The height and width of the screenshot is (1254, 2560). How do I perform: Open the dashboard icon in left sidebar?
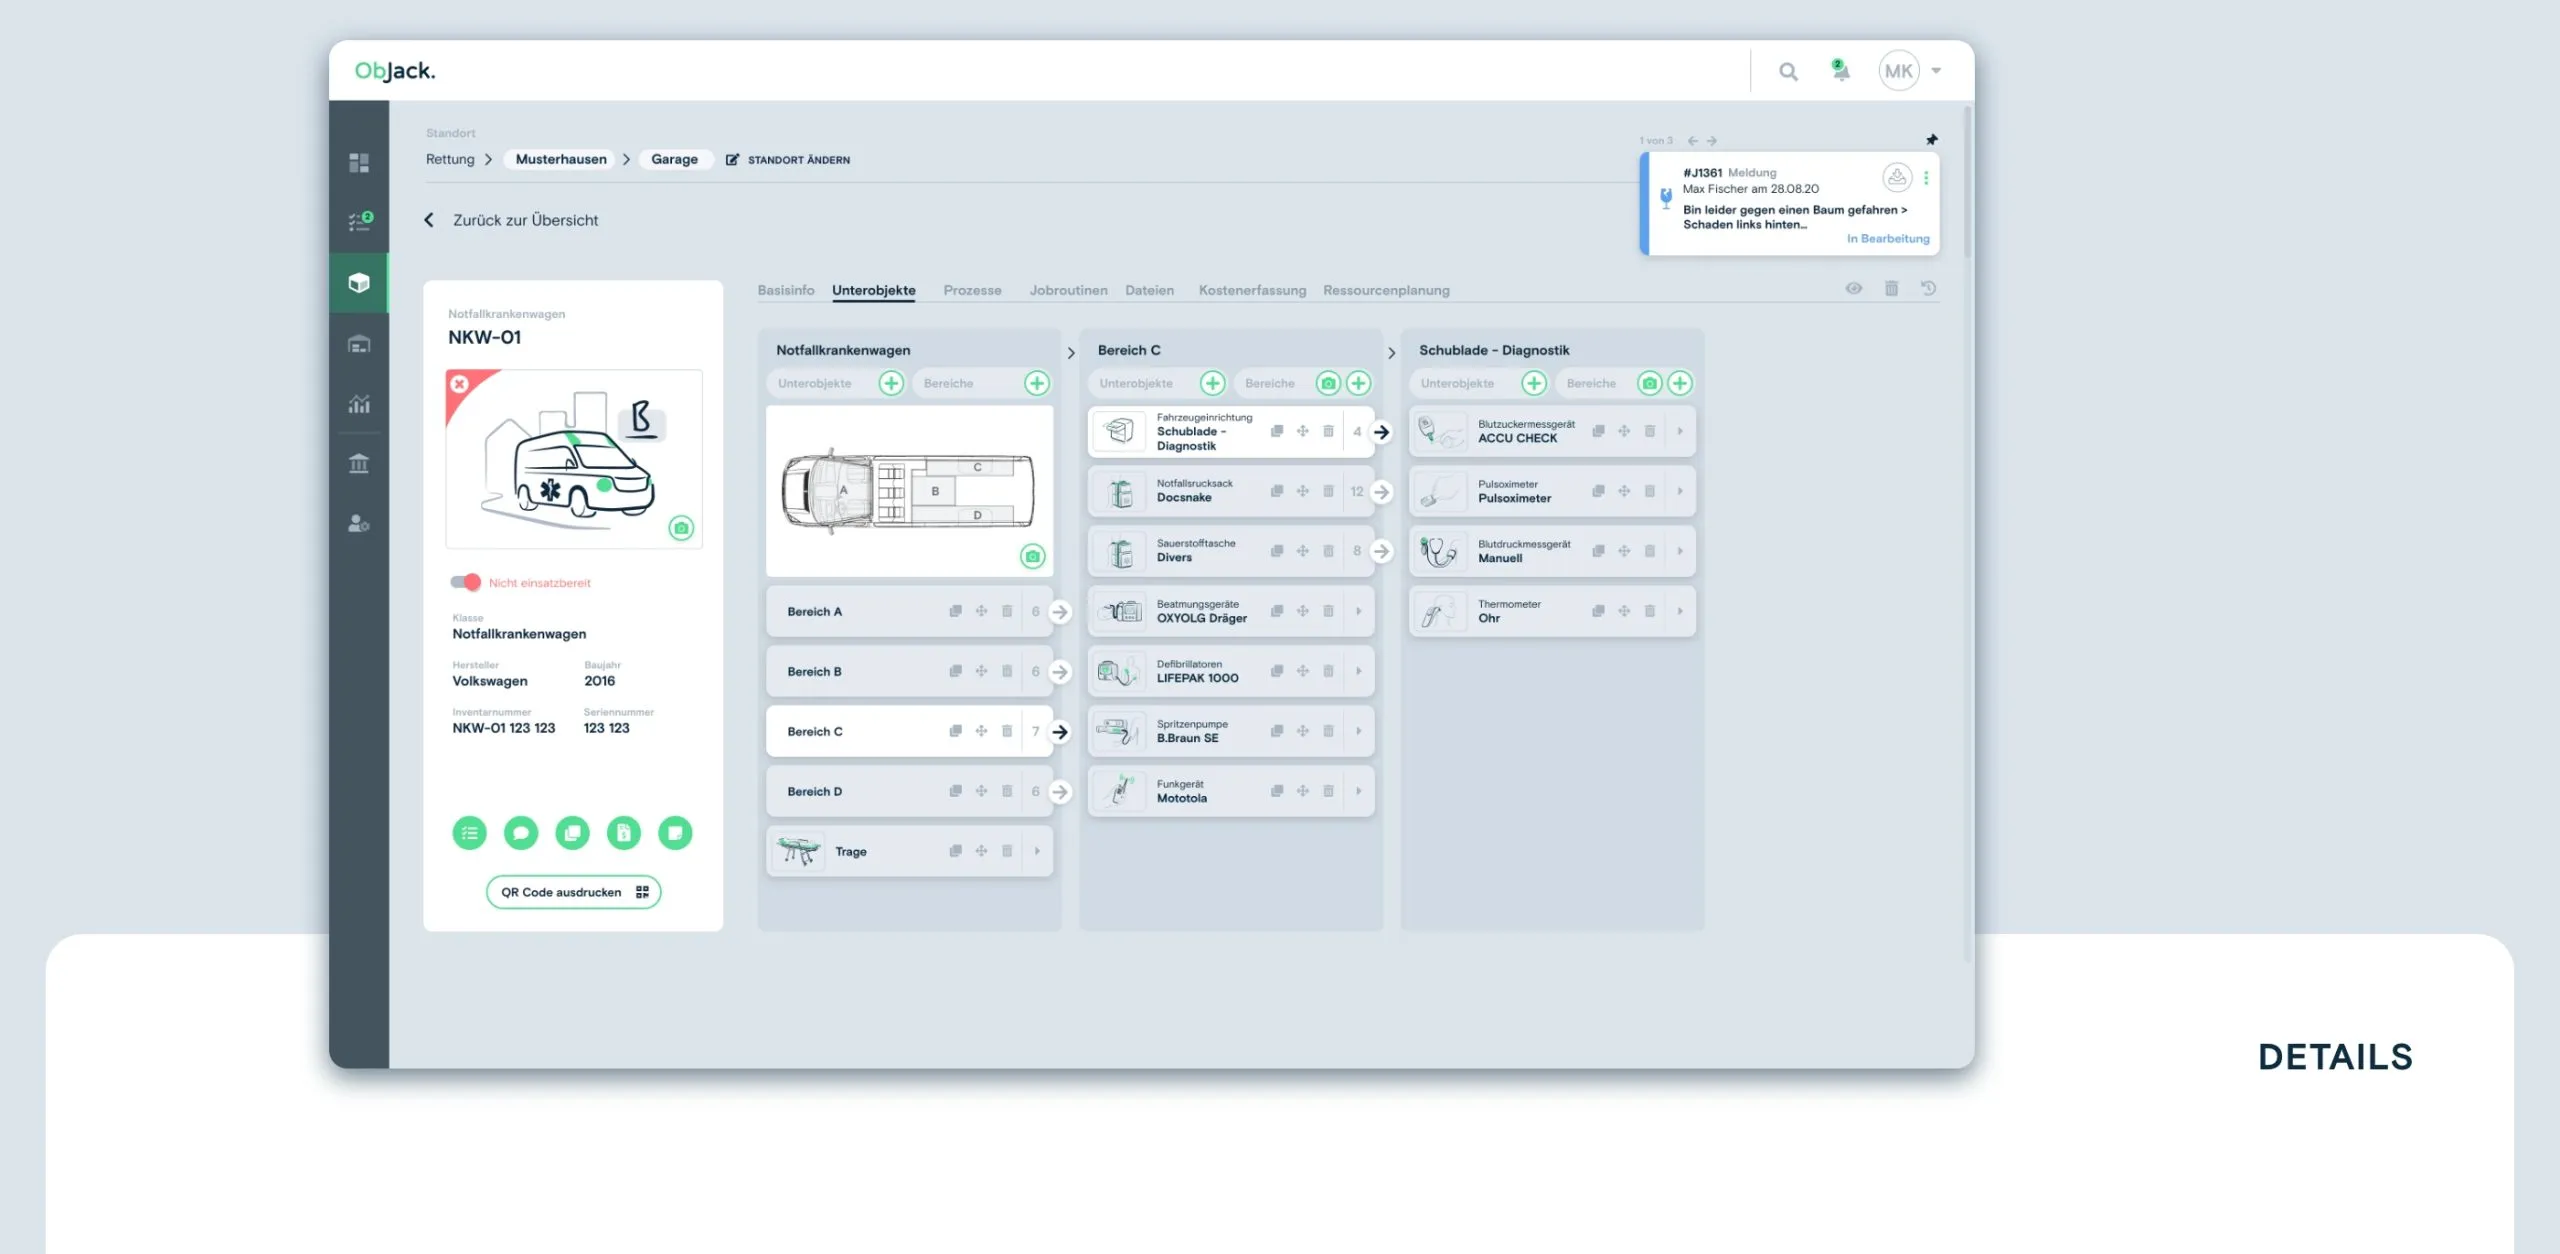[x=359, y=162]
